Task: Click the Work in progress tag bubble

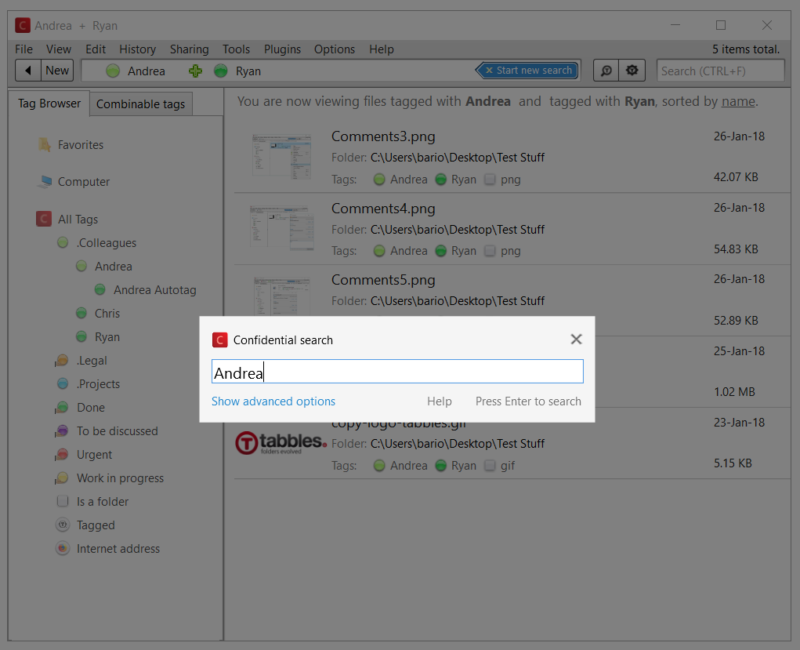Action: [61, 478]
